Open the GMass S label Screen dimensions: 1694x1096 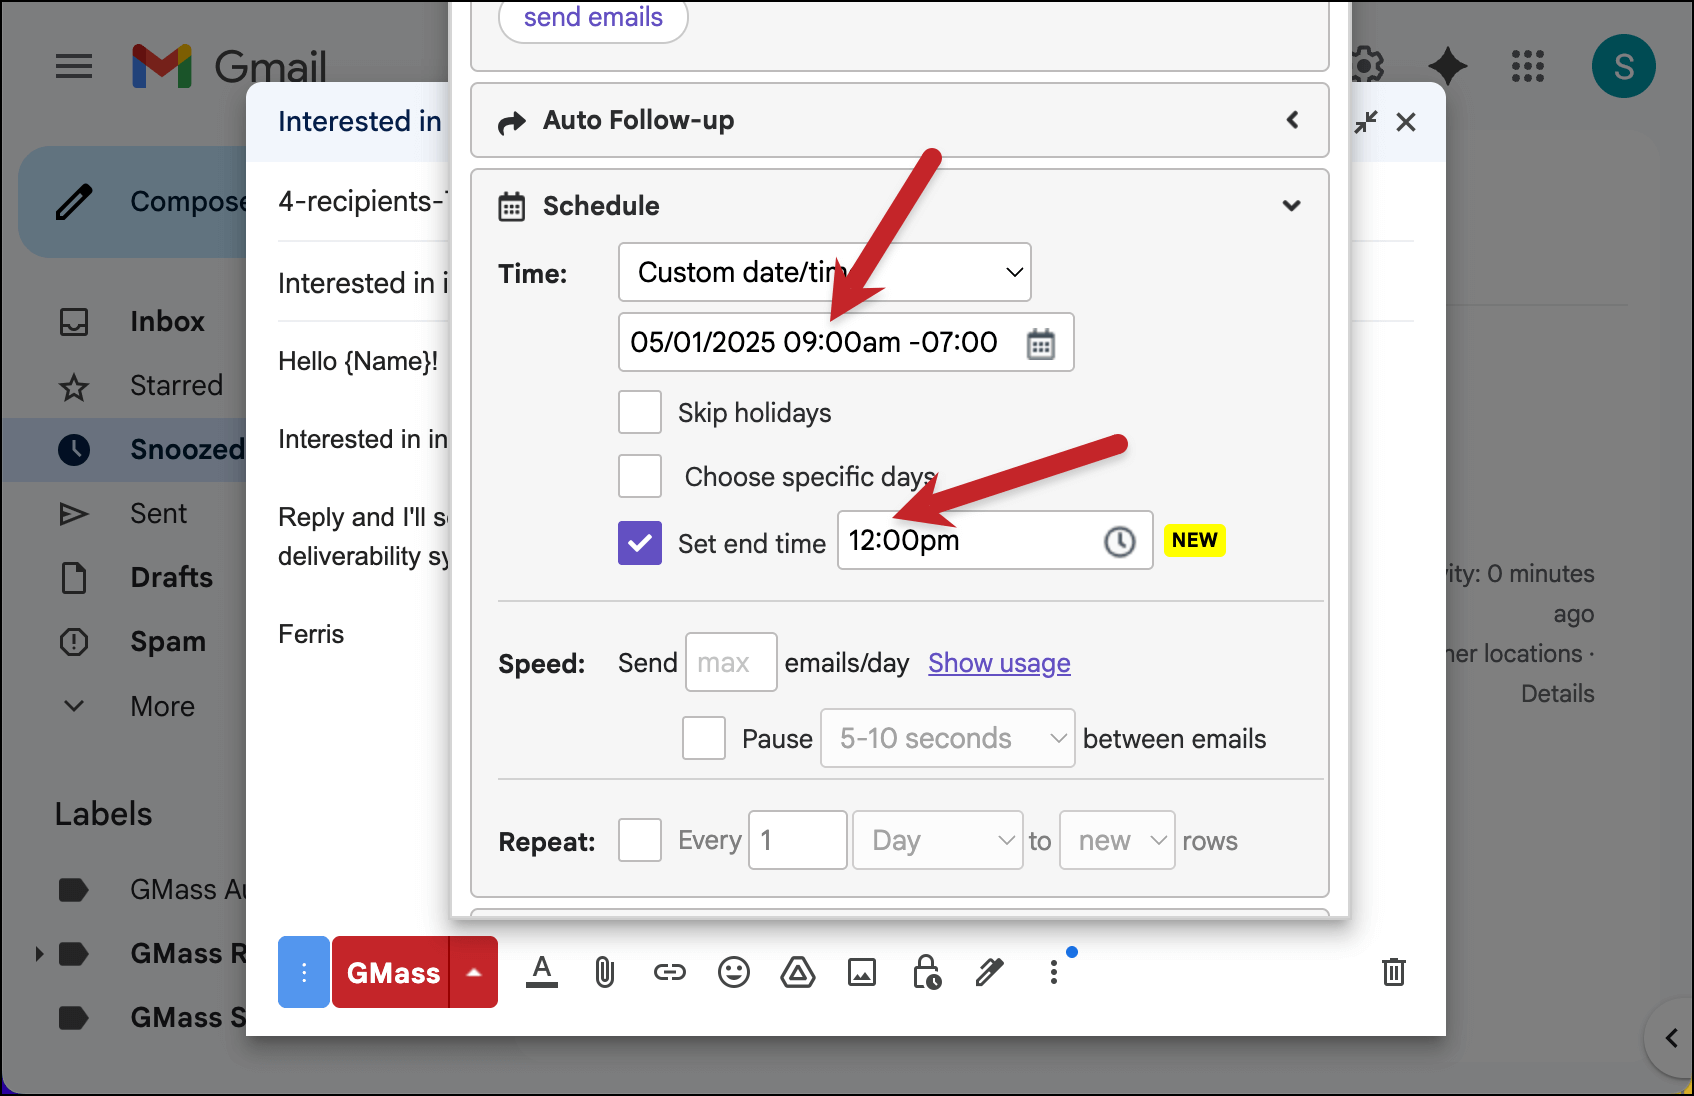pyautogui.click(x=188, y=1017)
